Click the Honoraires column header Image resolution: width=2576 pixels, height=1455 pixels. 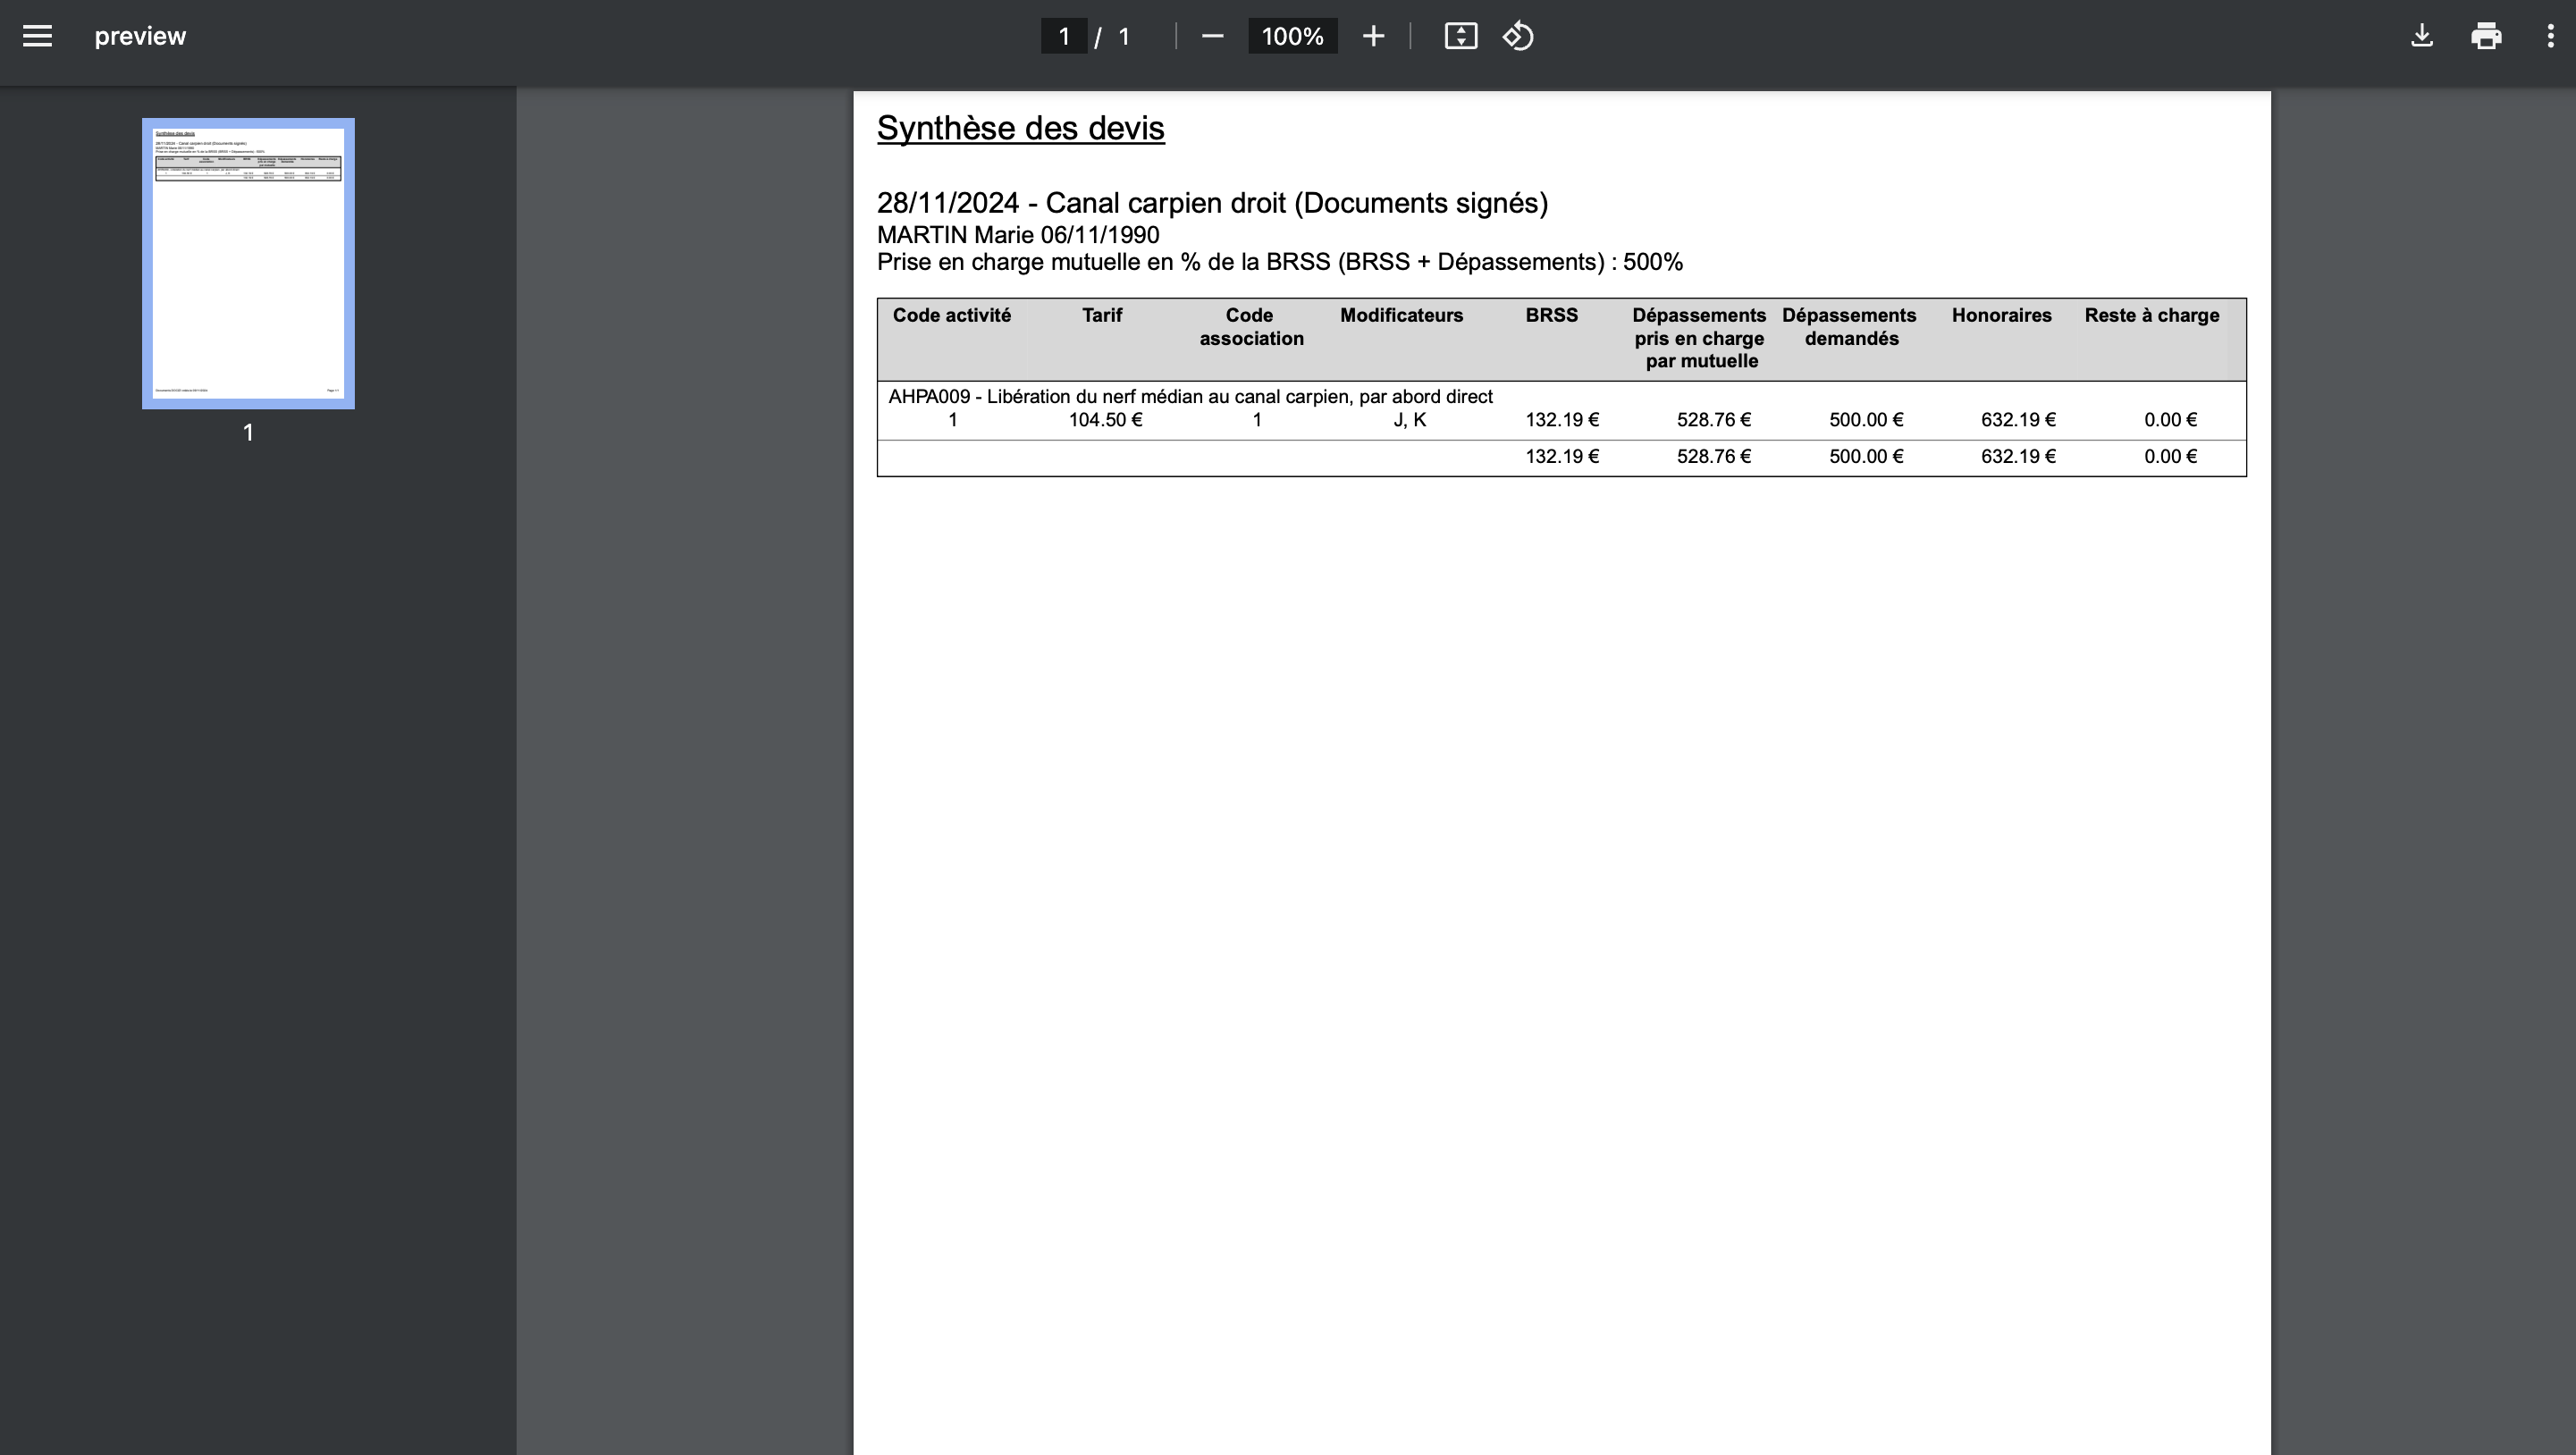point(2001,315)
